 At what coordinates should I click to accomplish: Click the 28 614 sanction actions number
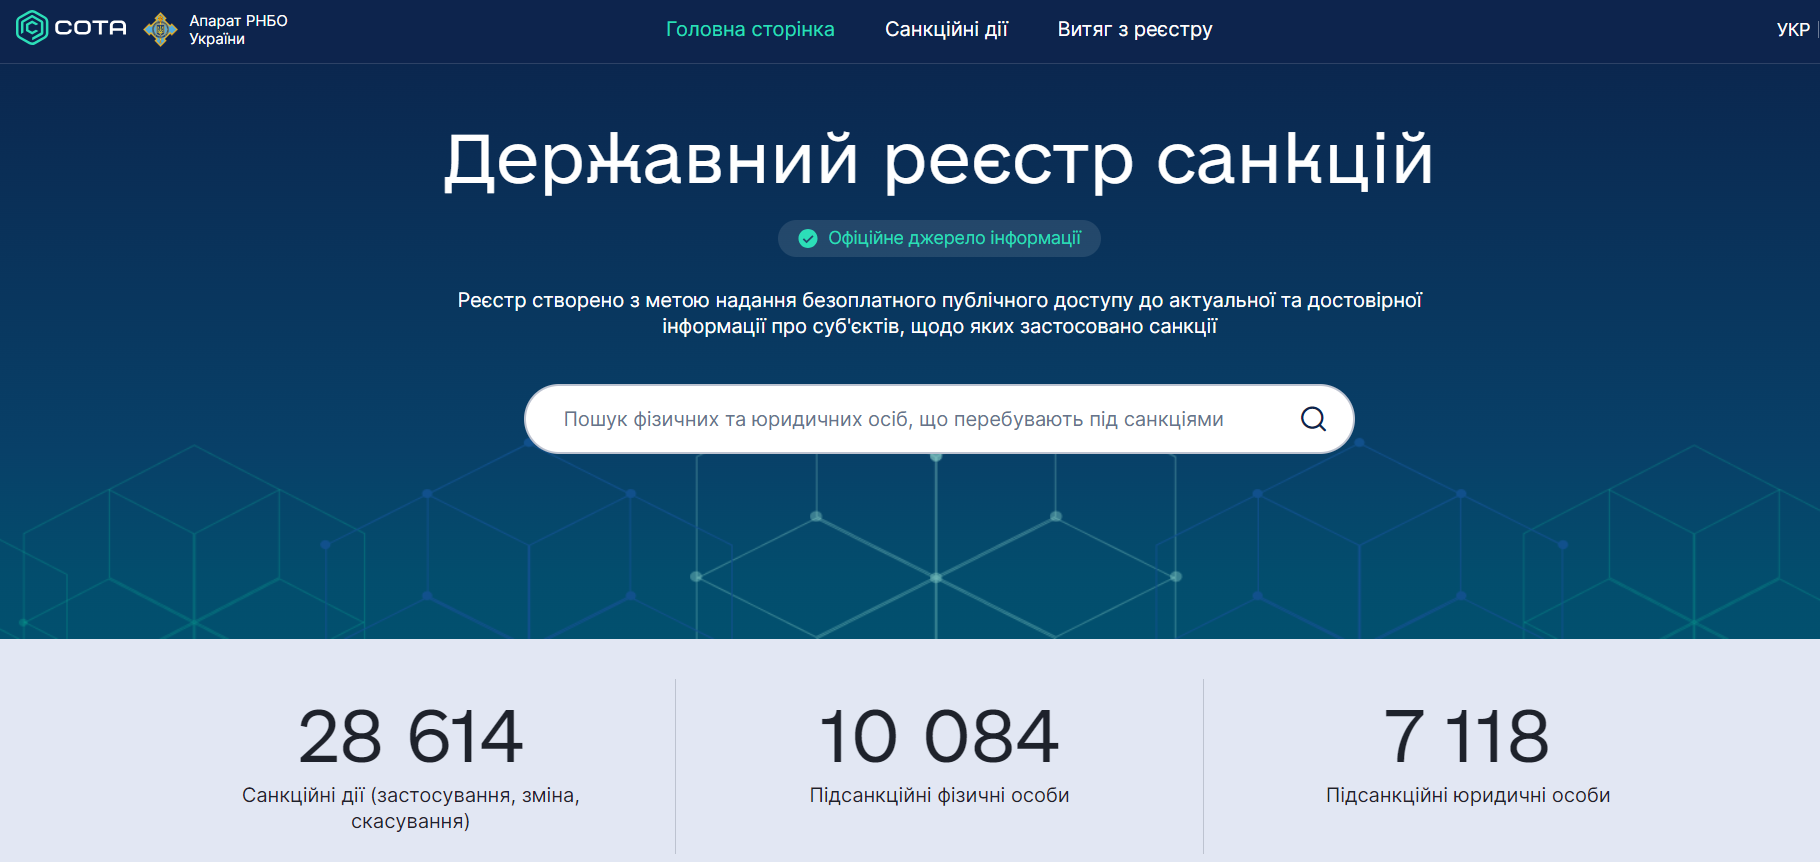click(410, 737)
